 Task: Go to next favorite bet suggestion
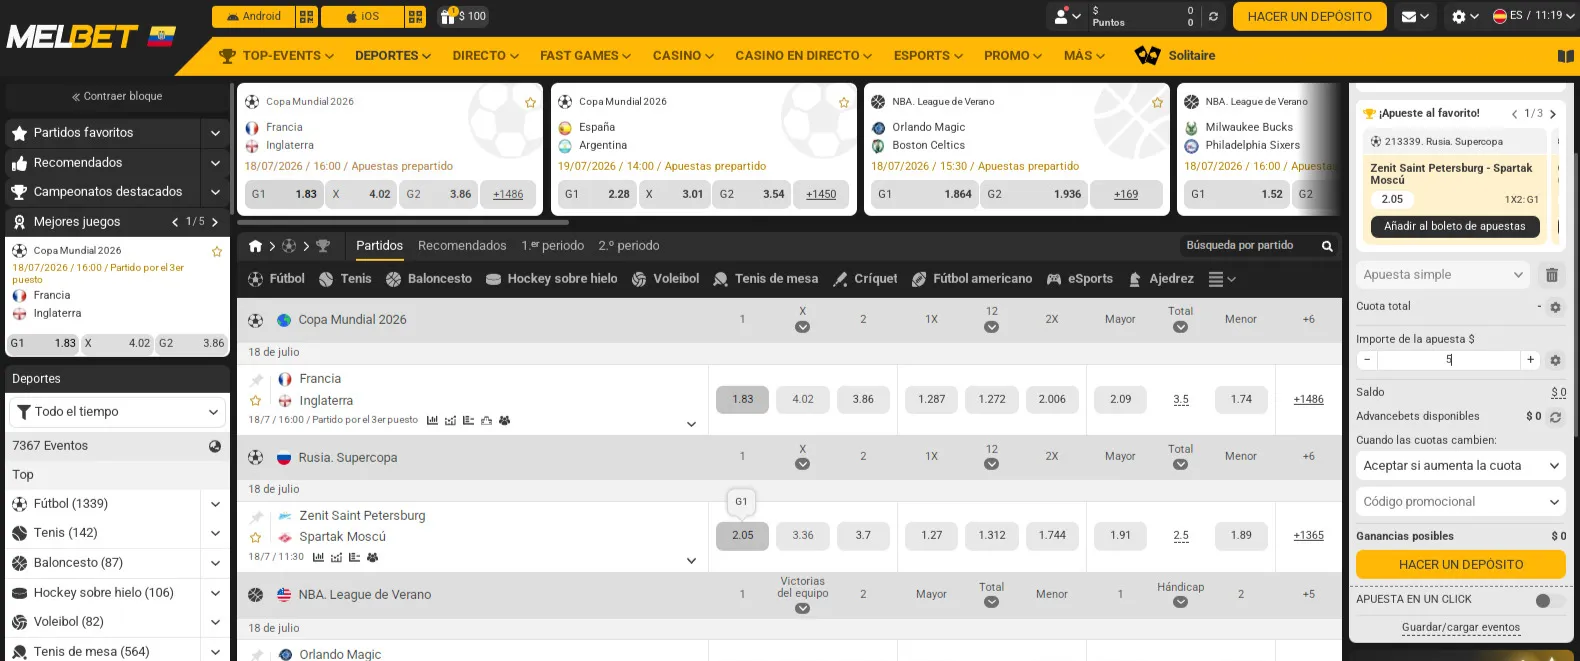[1553, 114]
